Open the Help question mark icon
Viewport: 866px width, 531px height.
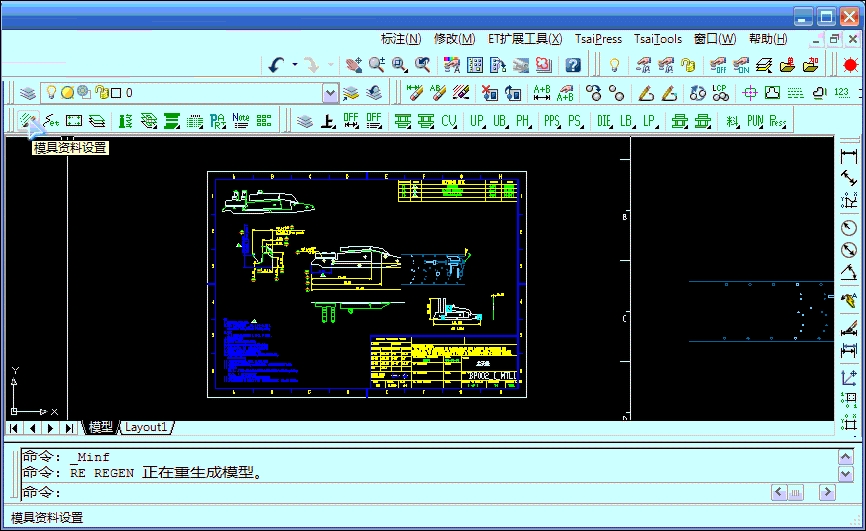click(x=573, y=65)
